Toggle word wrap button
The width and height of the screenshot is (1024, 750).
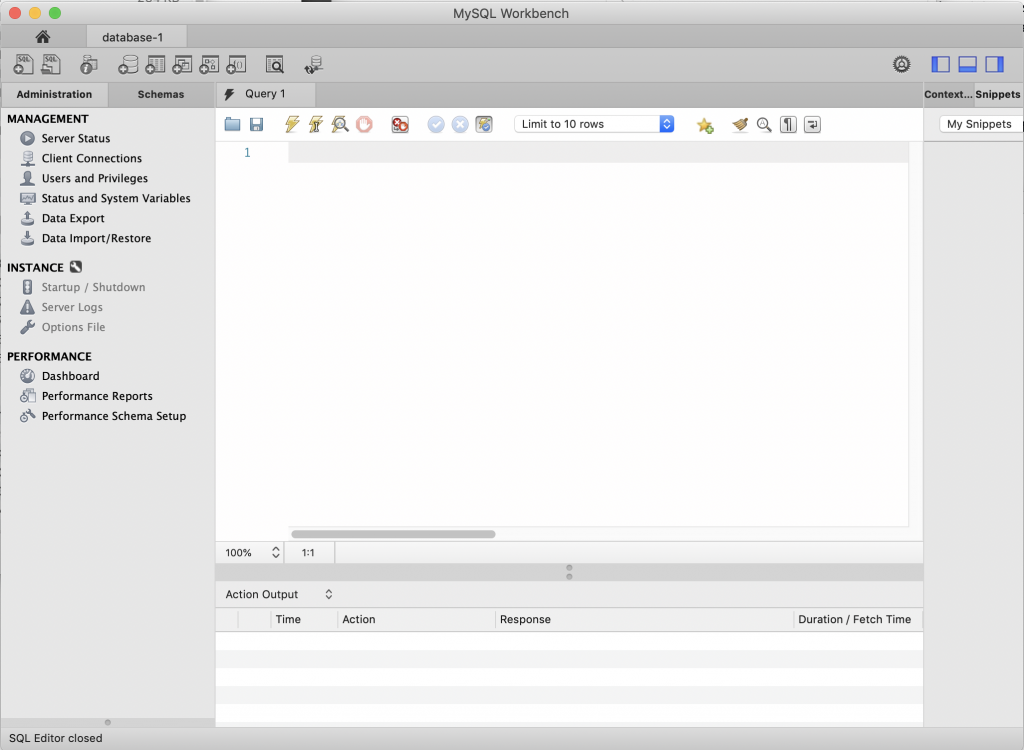[812, 124]
